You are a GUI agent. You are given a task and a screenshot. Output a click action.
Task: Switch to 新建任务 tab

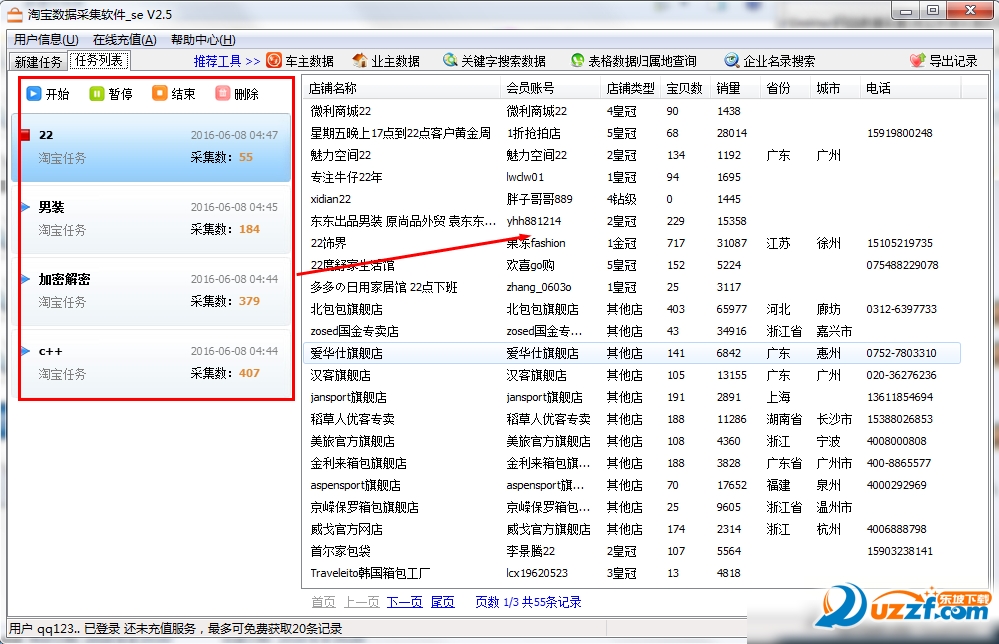click(38, 62)
